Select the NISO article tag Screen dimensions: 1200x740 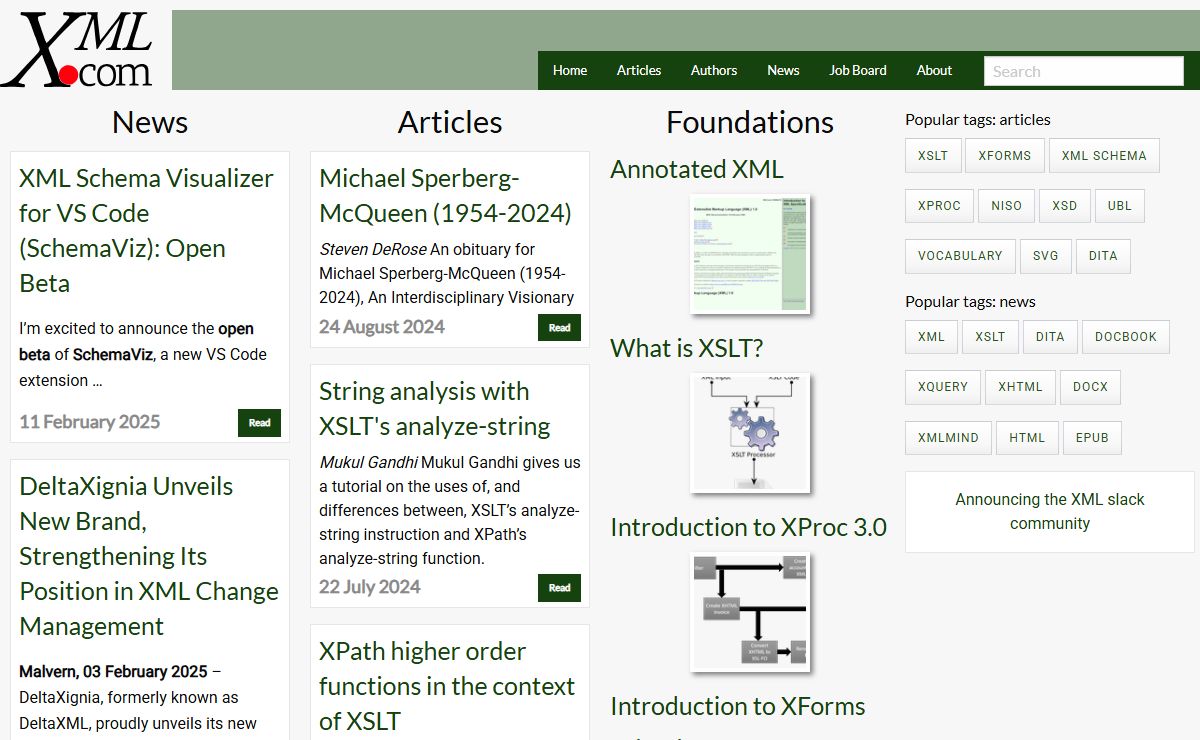(1007, 206)
